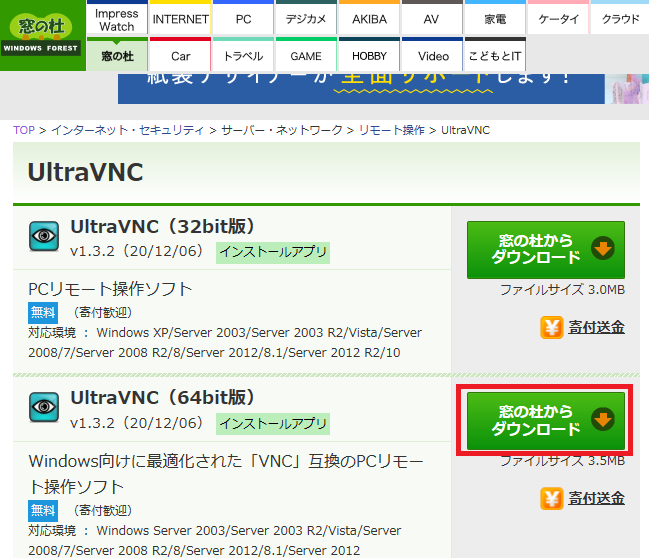This screenshot has height=558, width=649.
Task: Click the PCリモート操作ソフト description
Action: point(110,289)
